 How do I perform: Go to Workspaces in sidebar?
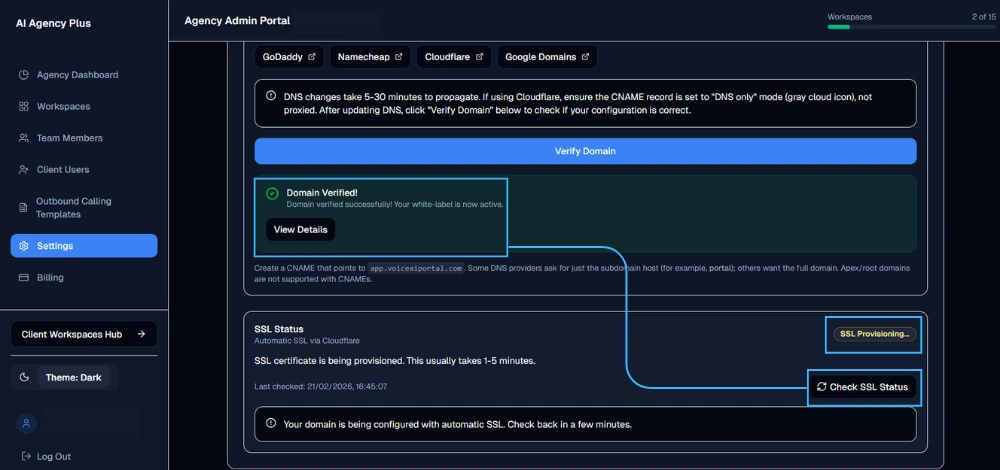(x=84, y=106)
